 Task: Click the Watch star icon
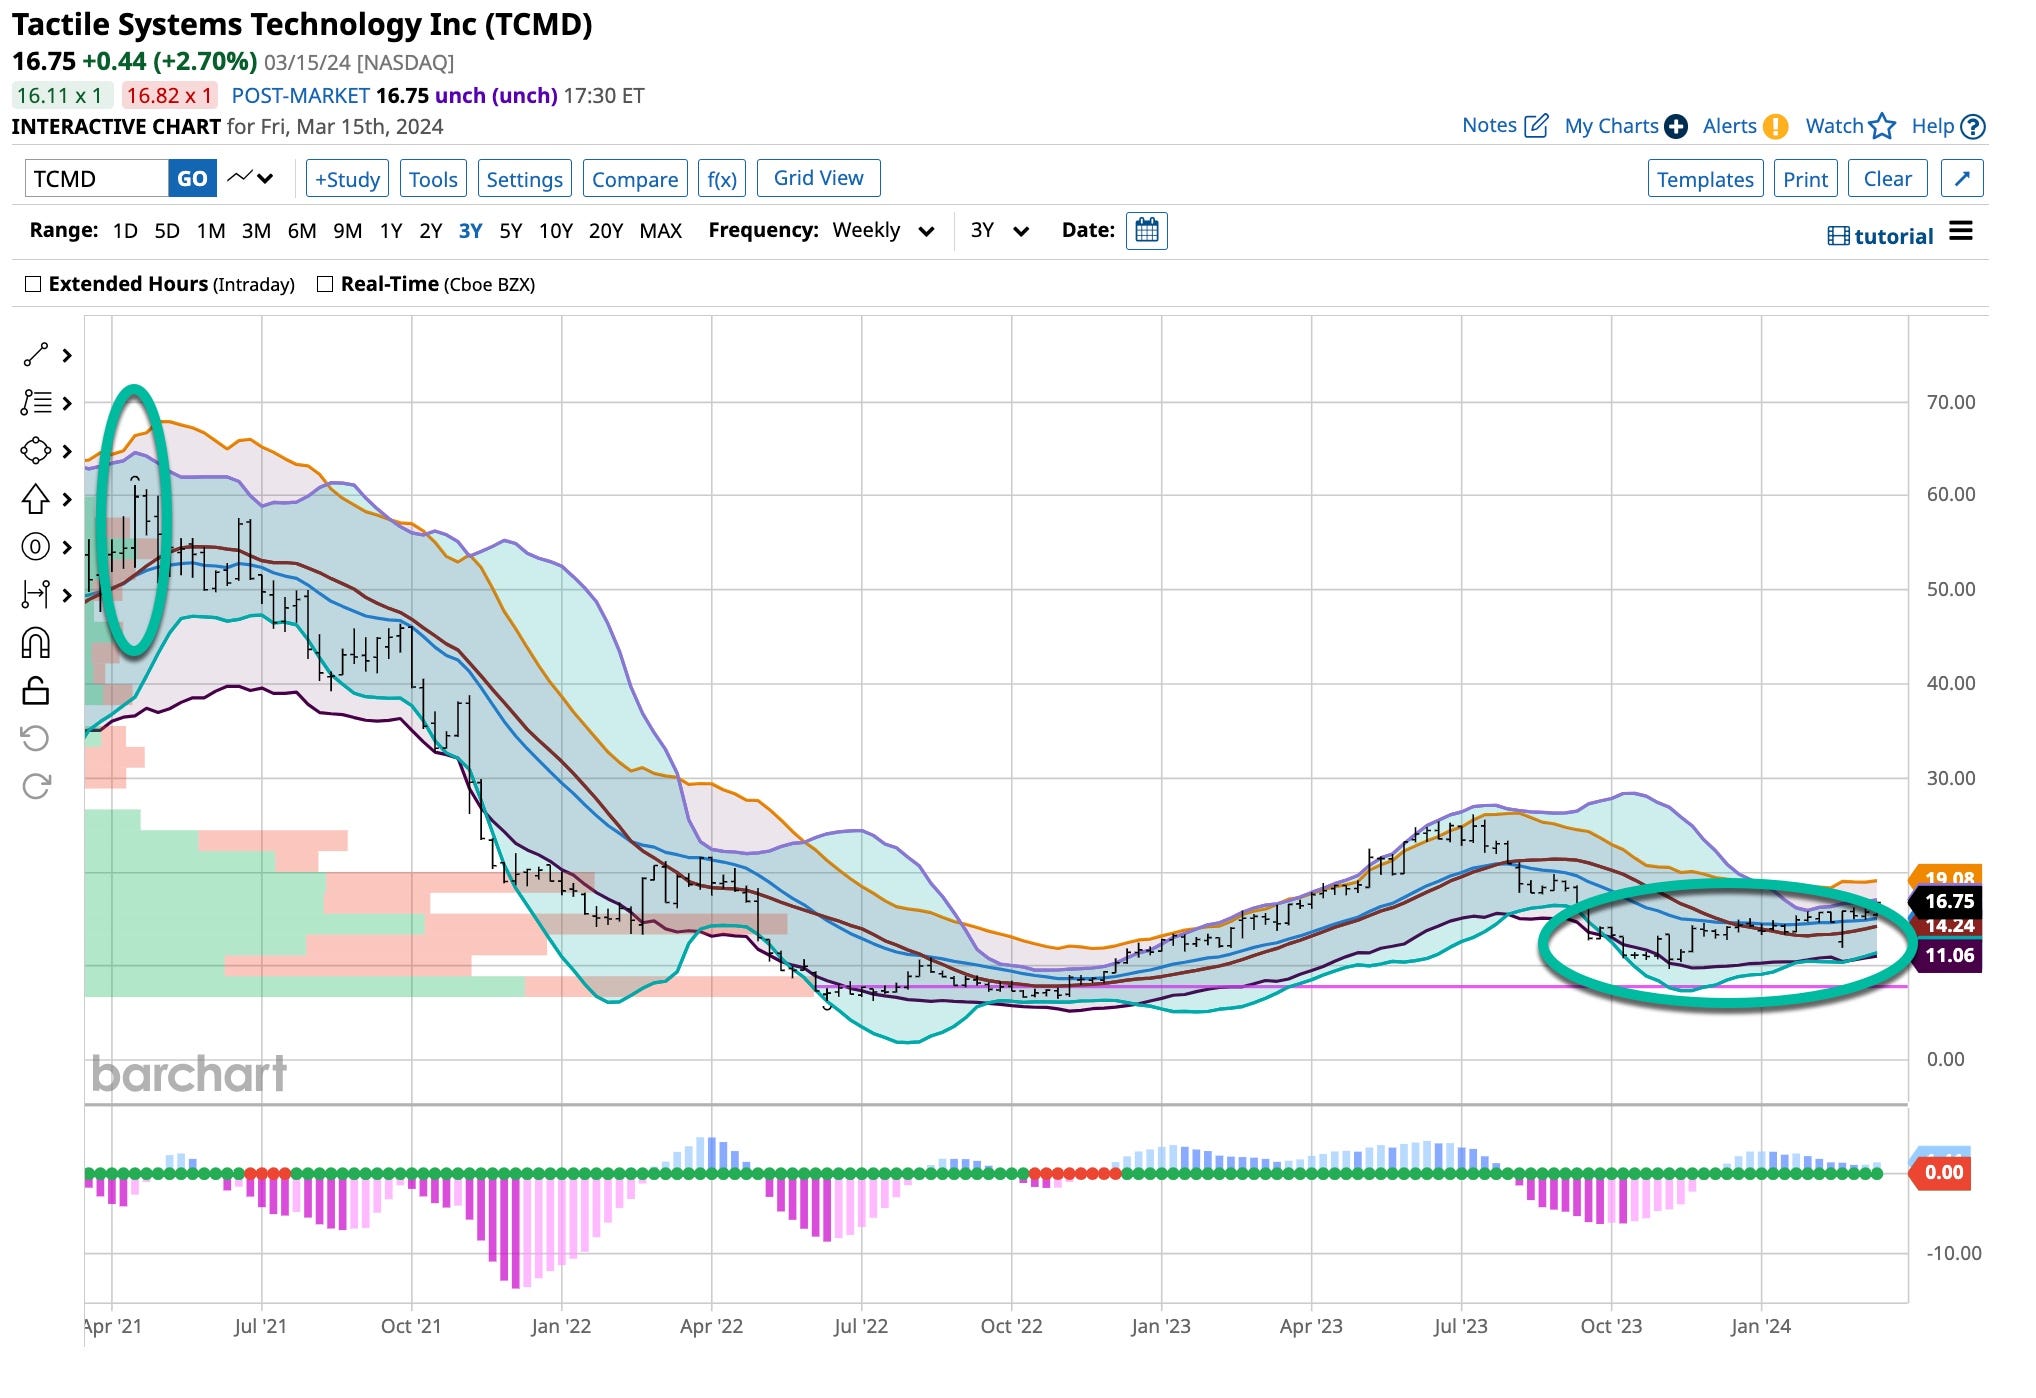tap(1882, 126)
